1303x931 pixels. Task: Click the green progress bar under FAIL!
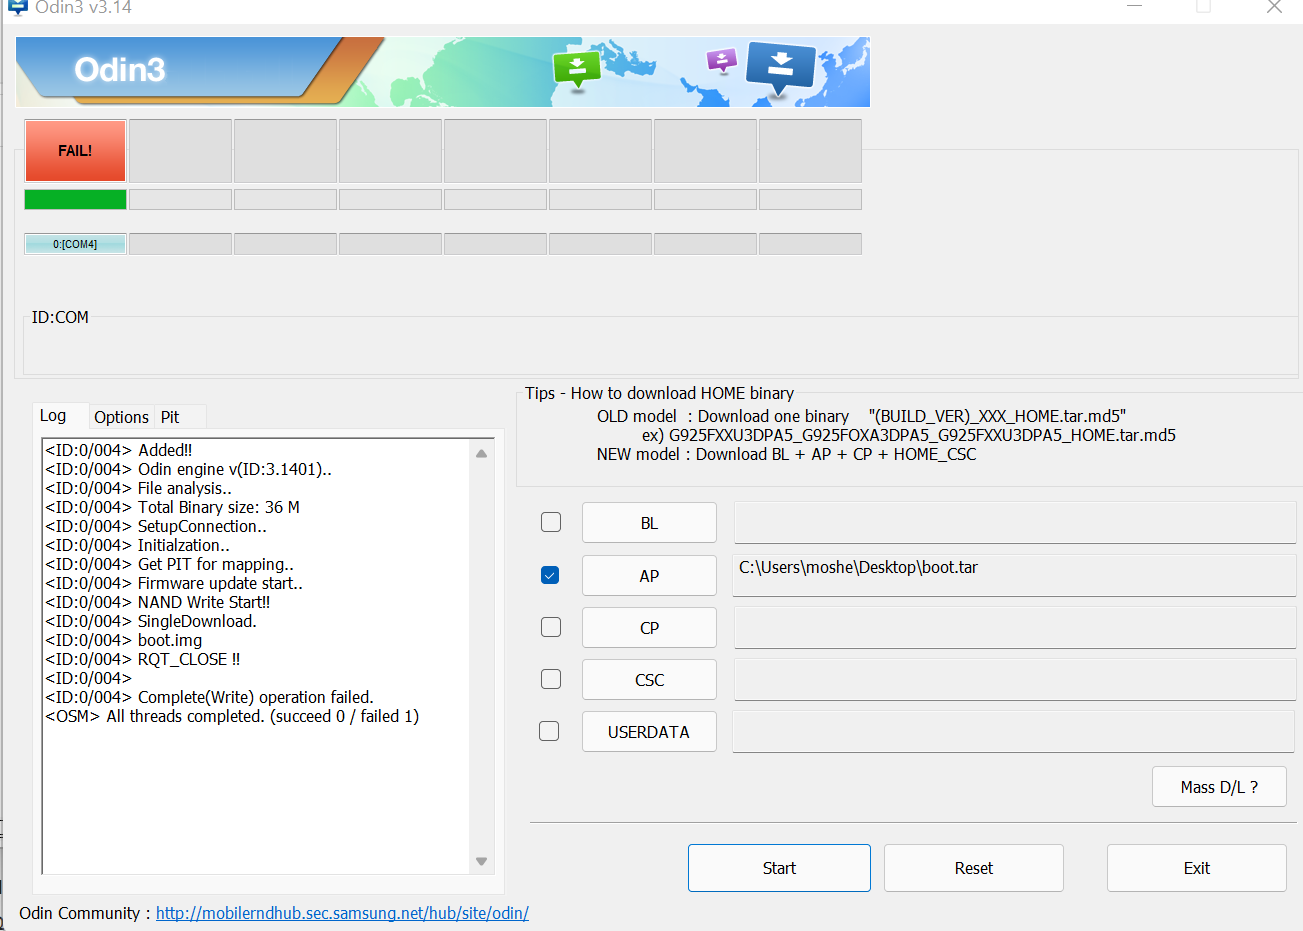pyautogui.click(x=75, y=199)
